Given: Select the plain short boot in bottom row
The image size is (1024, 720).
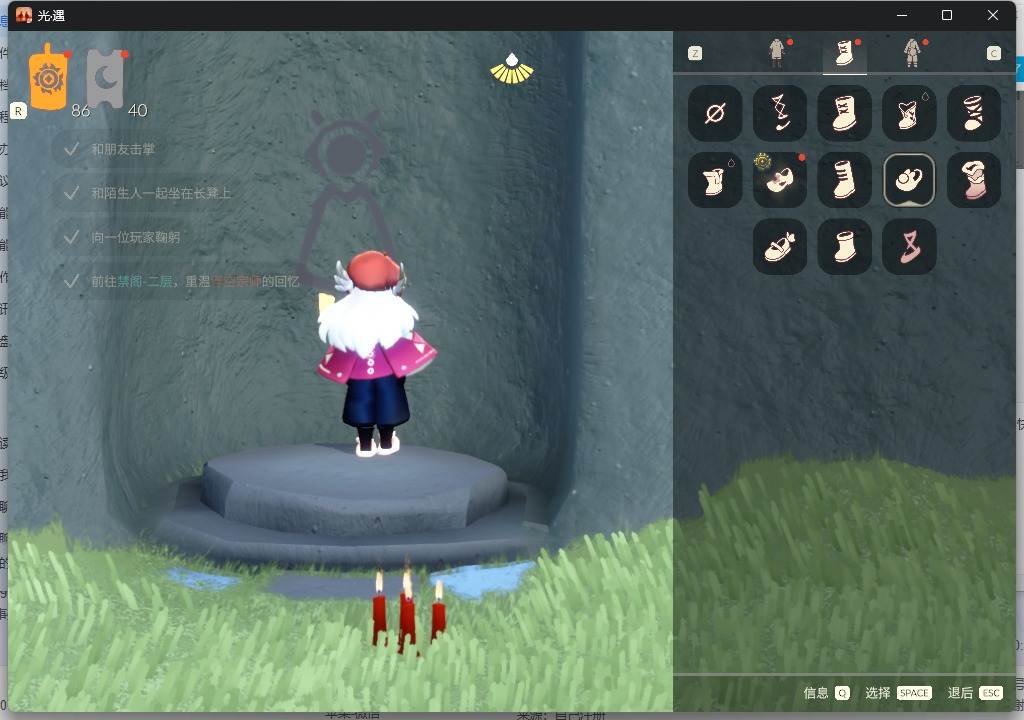Looking at the screenshot, I should [844, 246].
